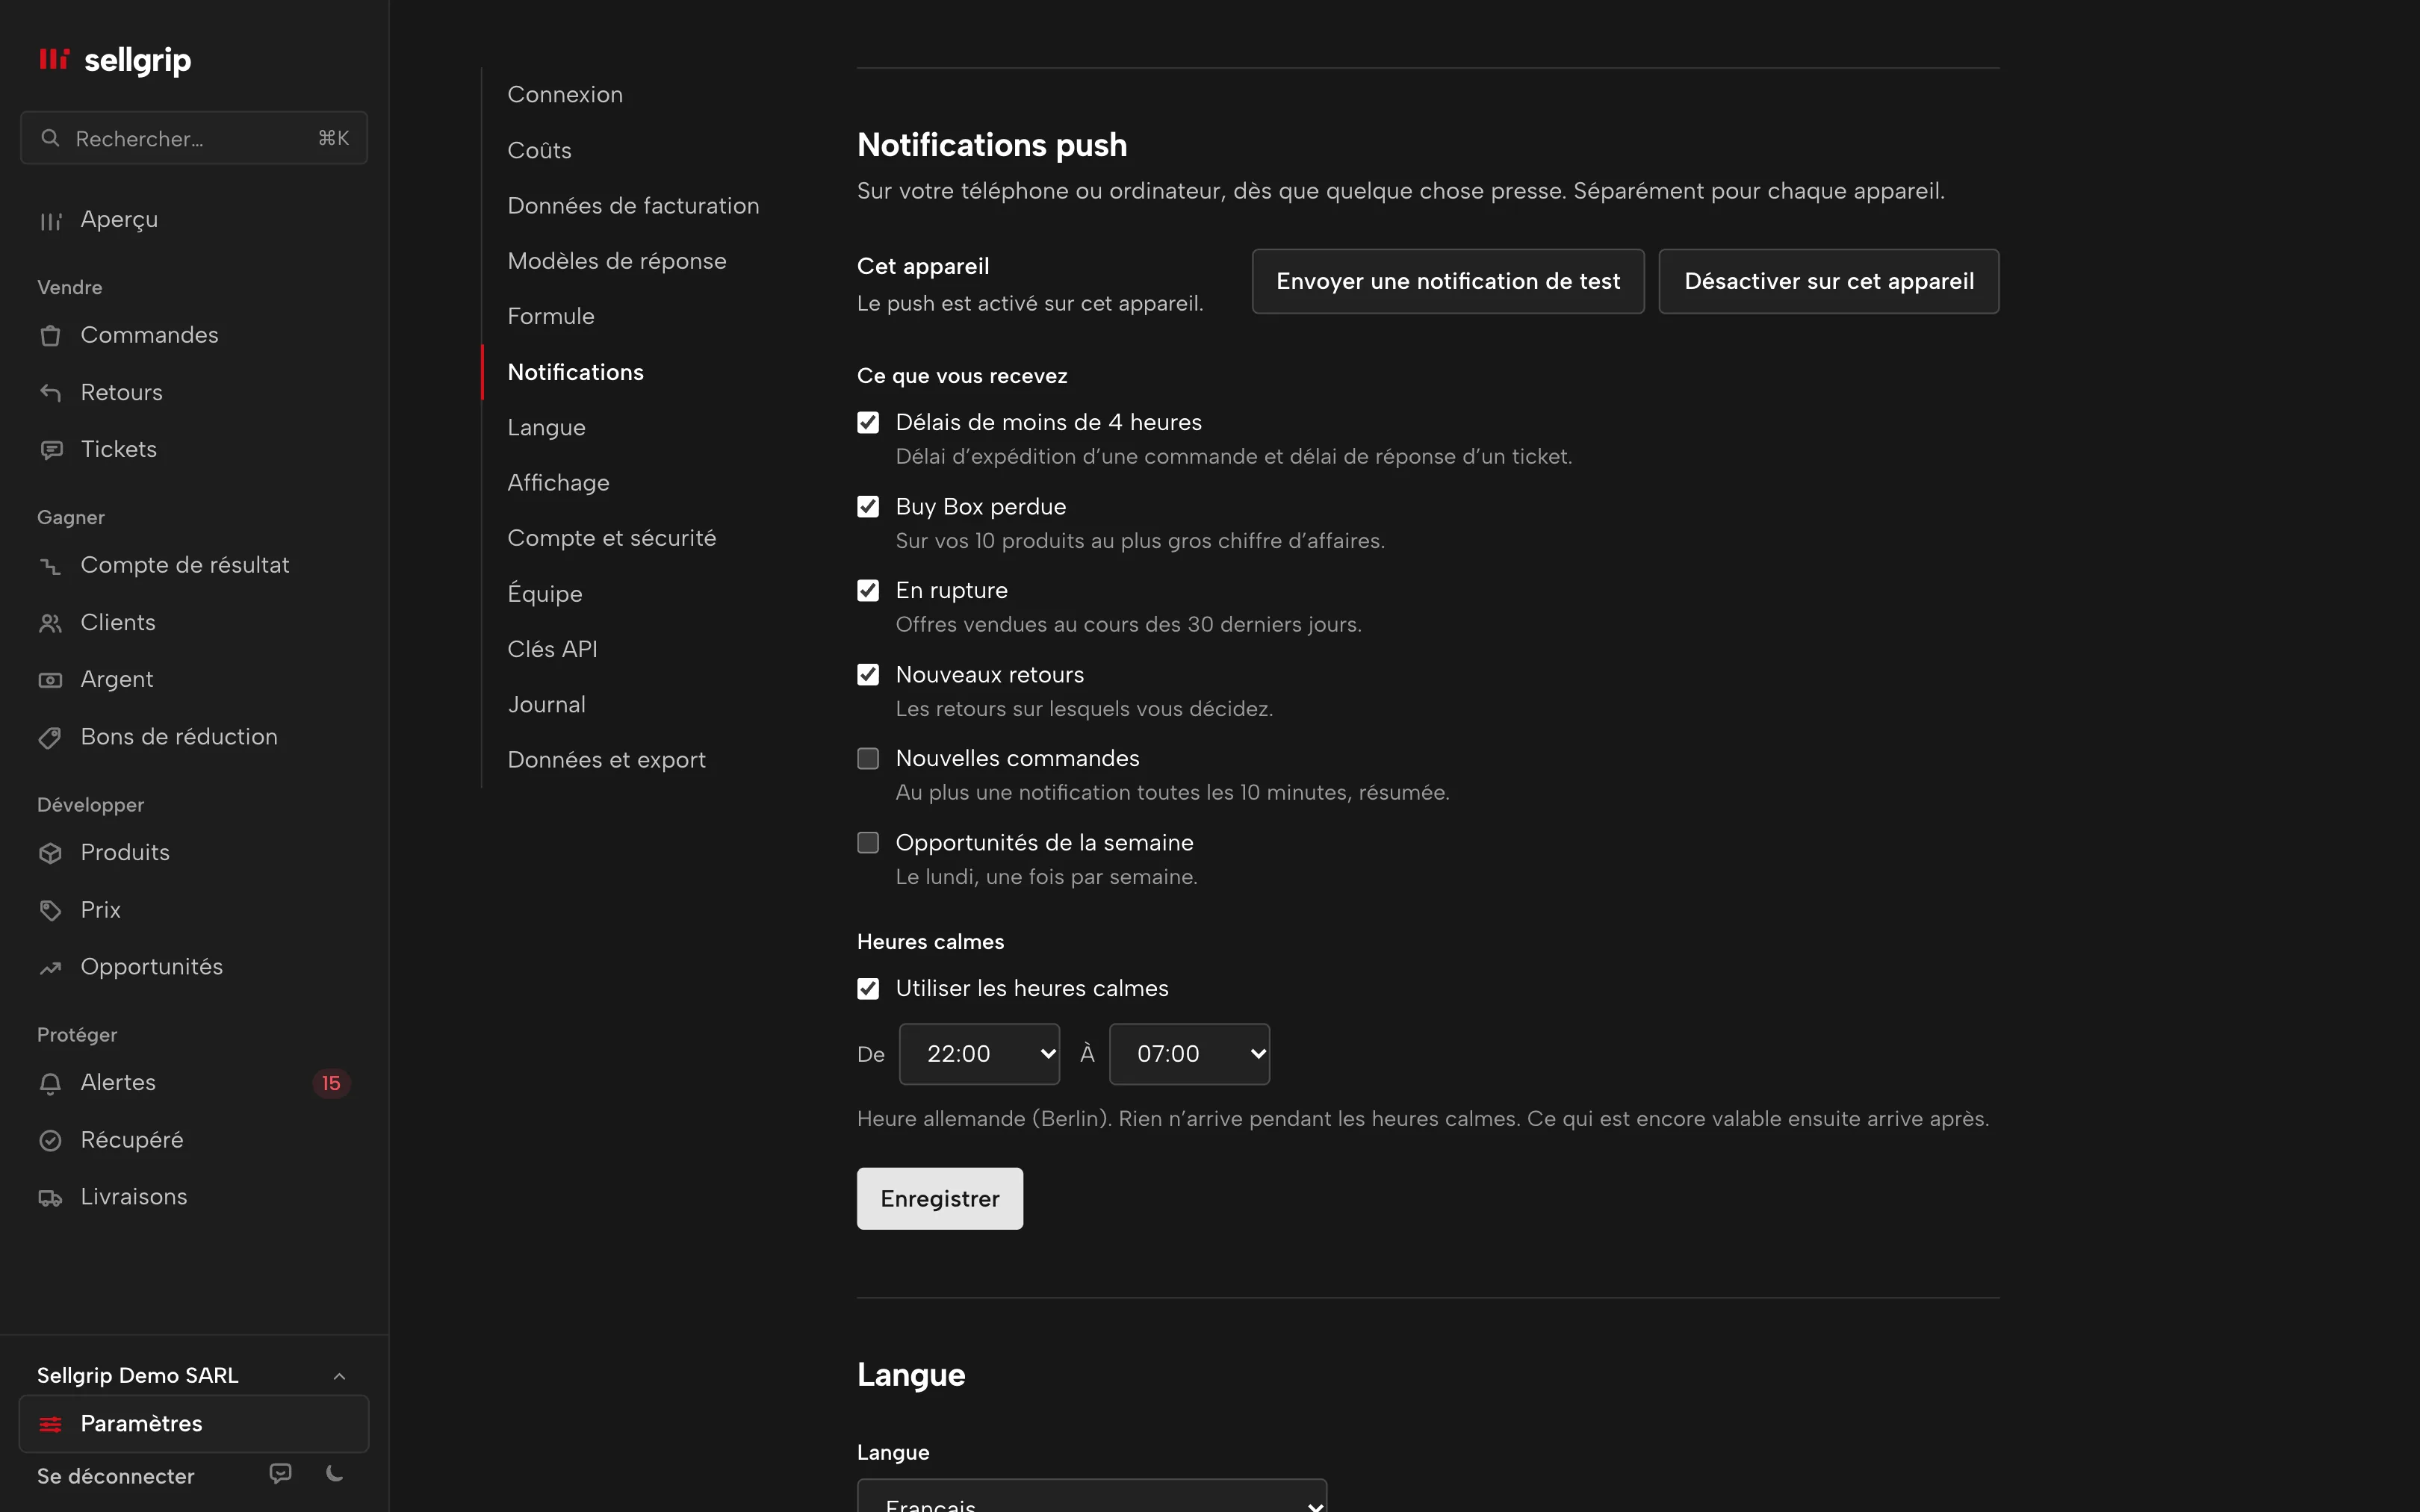This screenshot has width=2420, height=1512.
Task: Click the Enregistrer button
Action: [x=940, y=1198]
